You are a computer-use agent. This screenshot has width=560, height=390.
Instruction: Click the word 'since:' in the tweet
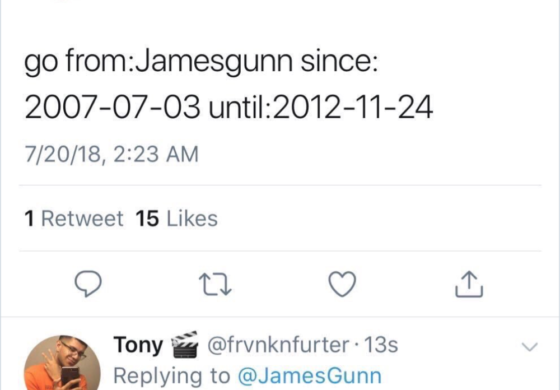(339, 61)
